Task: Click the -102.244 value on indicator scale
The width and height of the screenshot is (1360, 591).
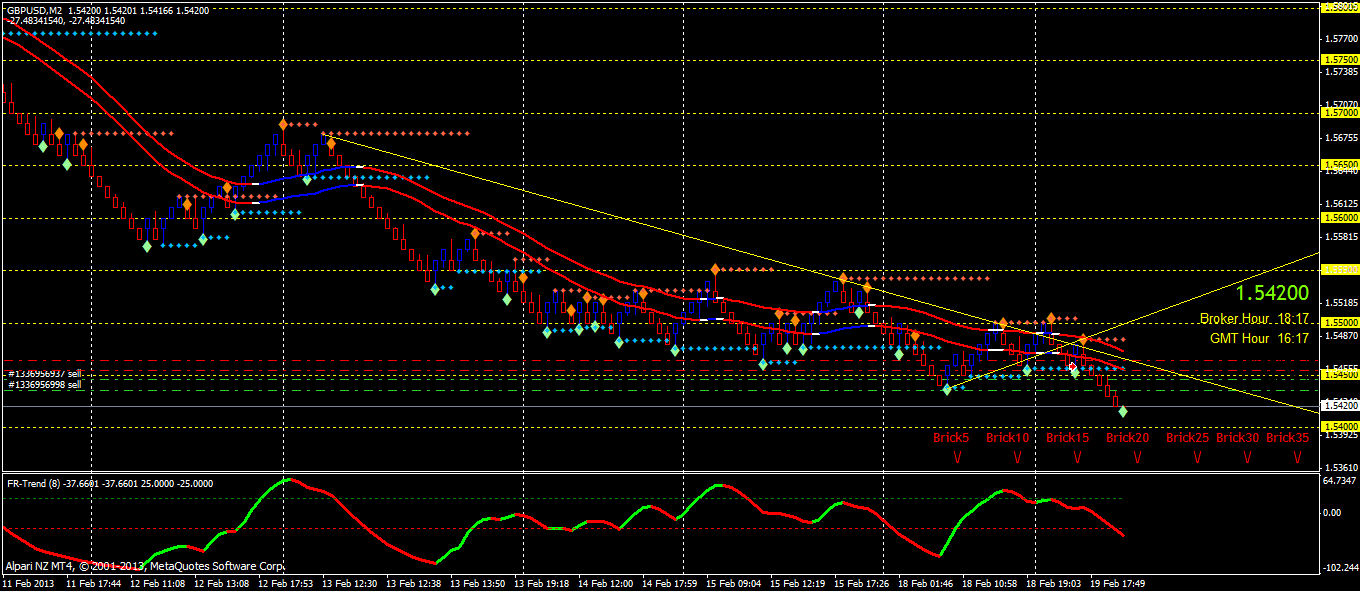Action: click(1339, 567)
